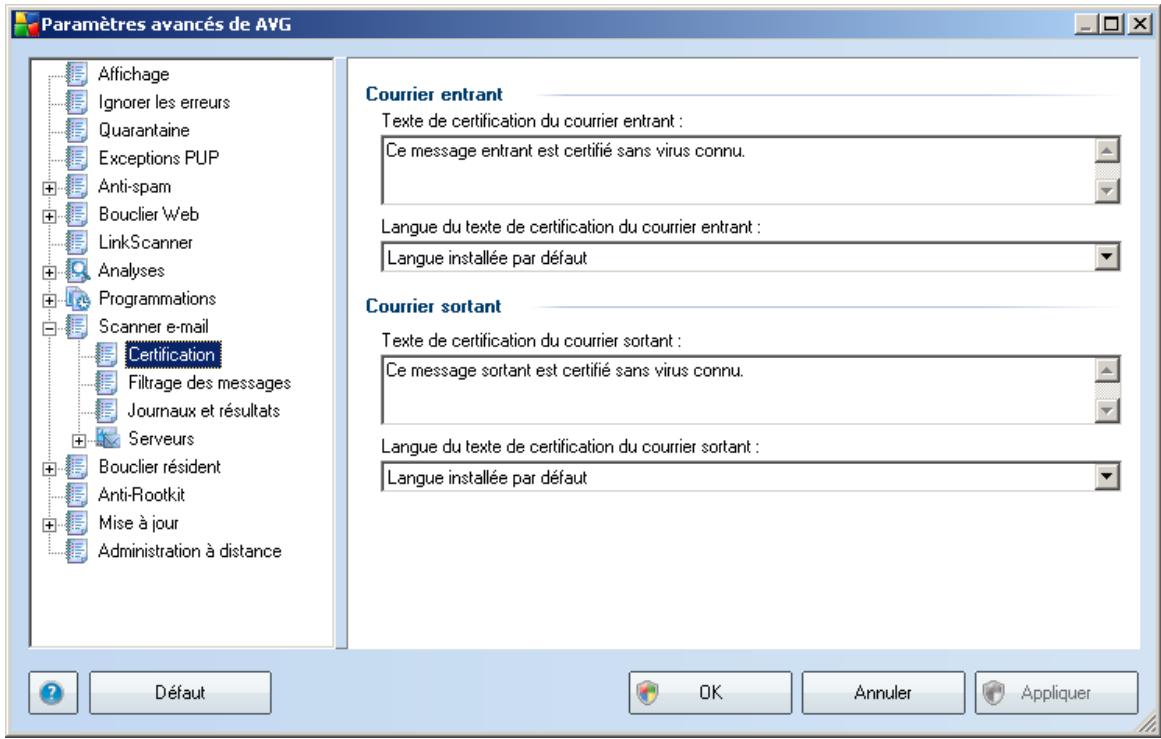
Task: Select Exceptions PUP tree item
Action: point(158,158)
